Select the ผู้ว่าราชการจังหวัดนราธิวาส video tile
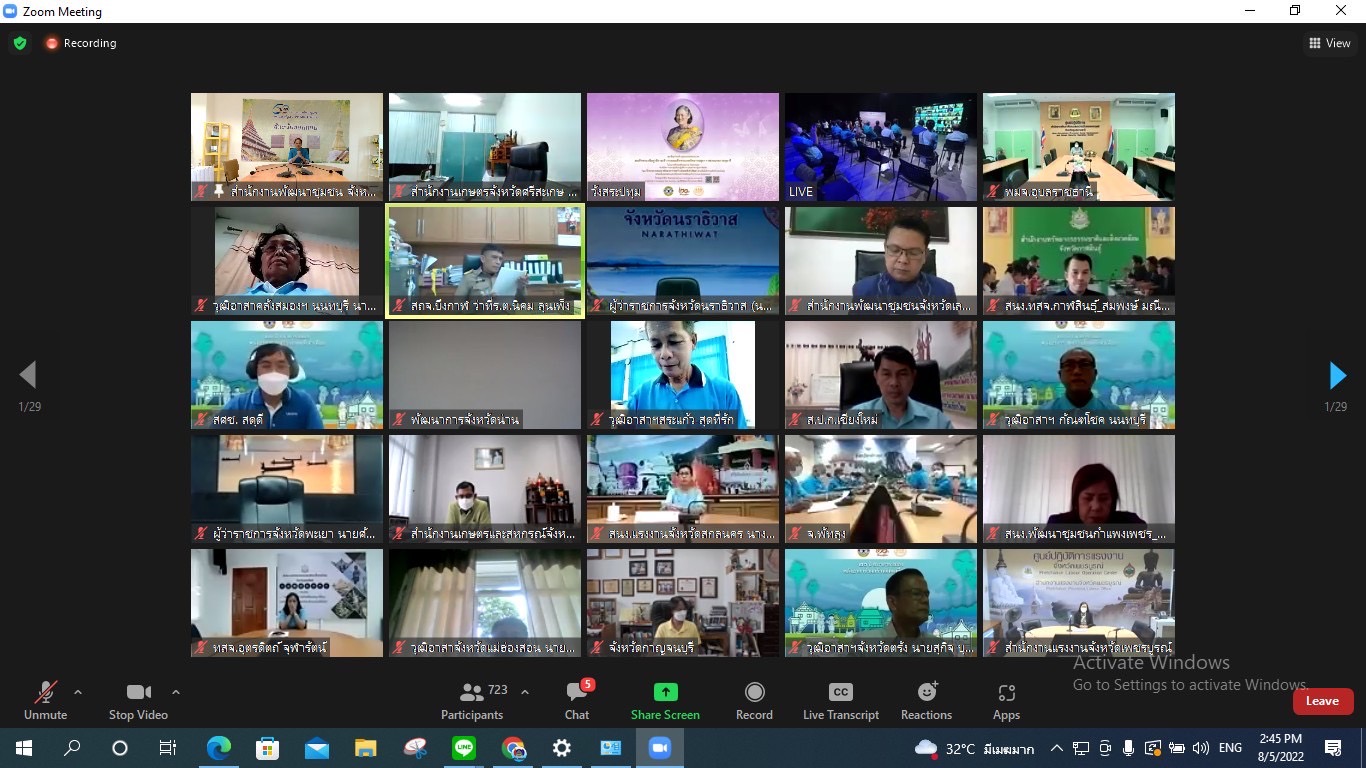 pyautogui.click(x=683, y=261)
